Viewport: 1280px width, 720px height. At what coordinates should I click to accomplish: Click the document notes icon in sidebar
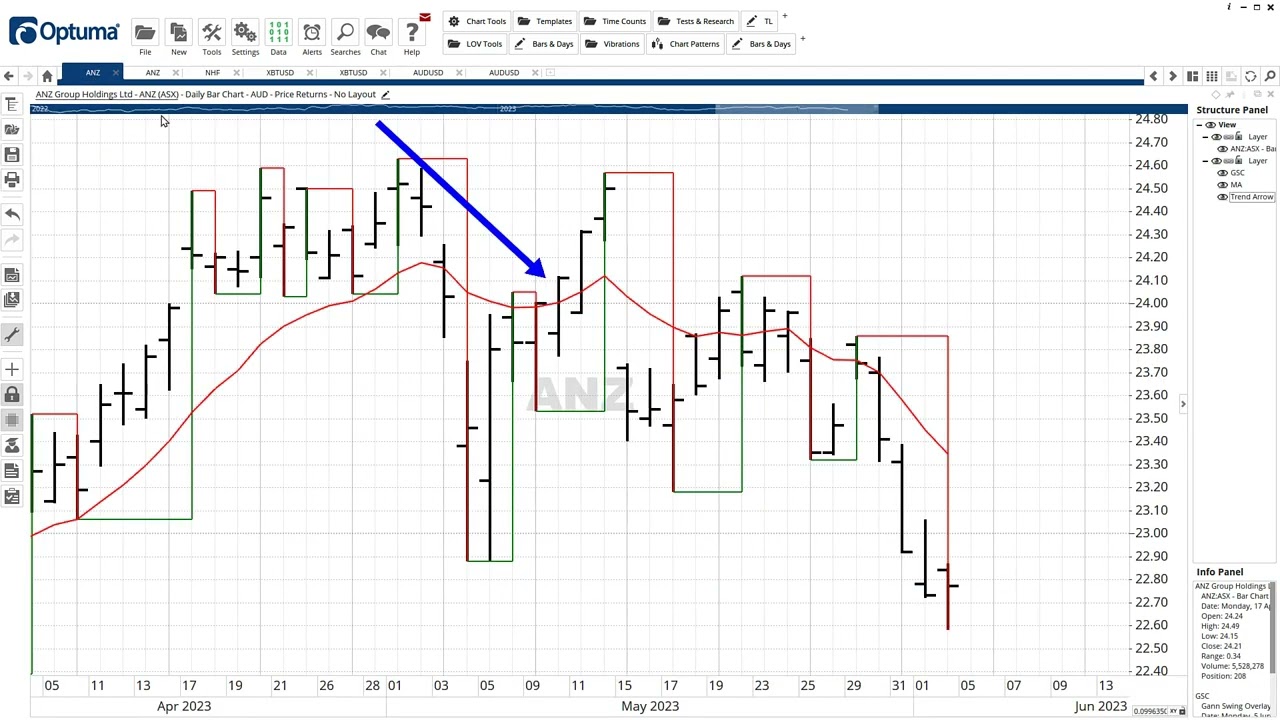[x=12, y=471]
